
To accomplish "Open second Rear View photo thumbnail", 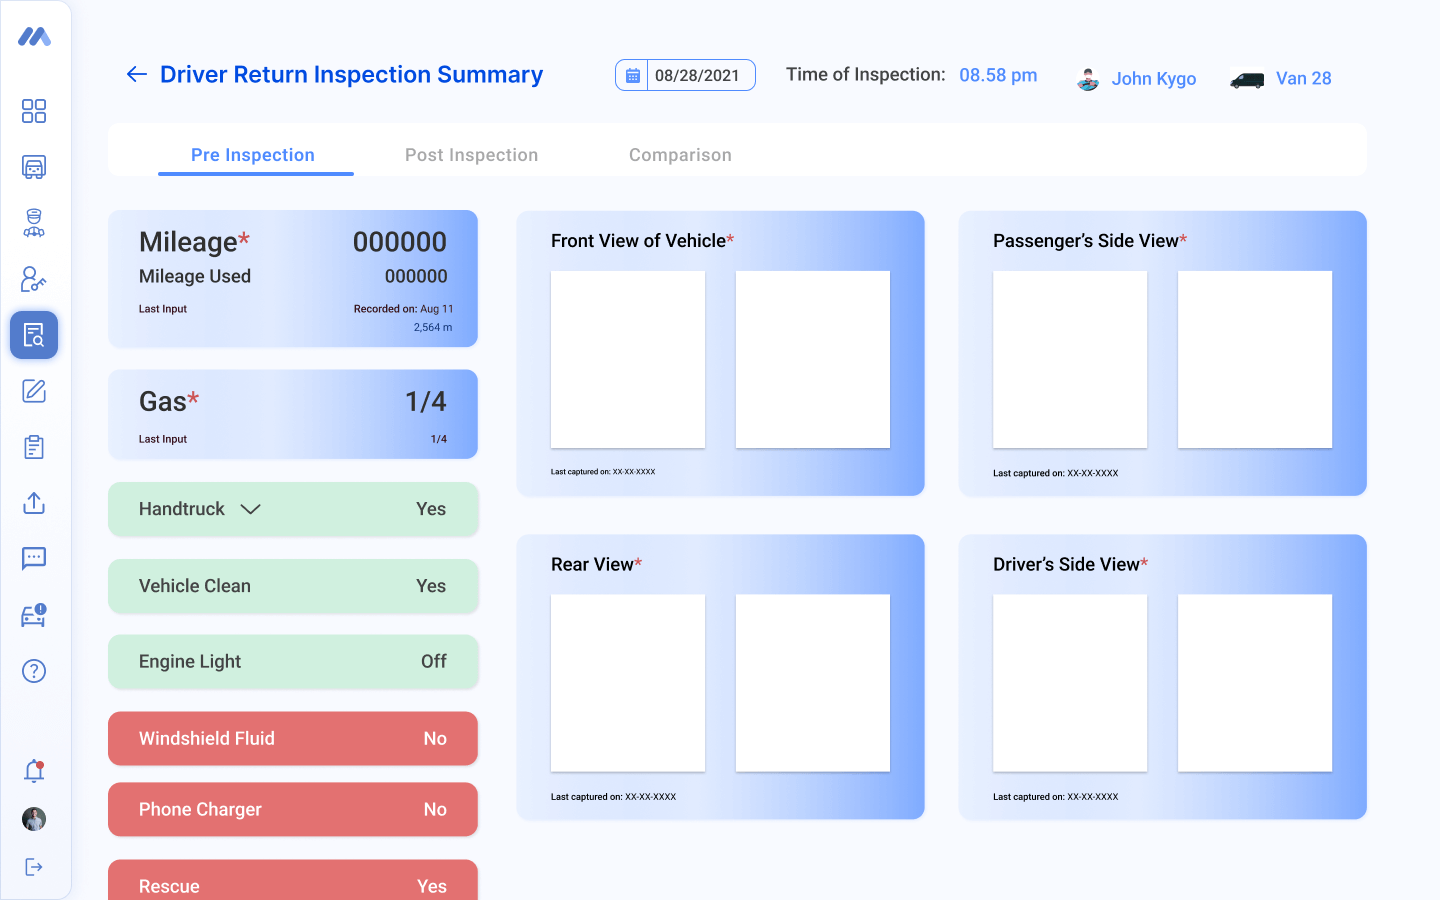I will pos(812,683).
